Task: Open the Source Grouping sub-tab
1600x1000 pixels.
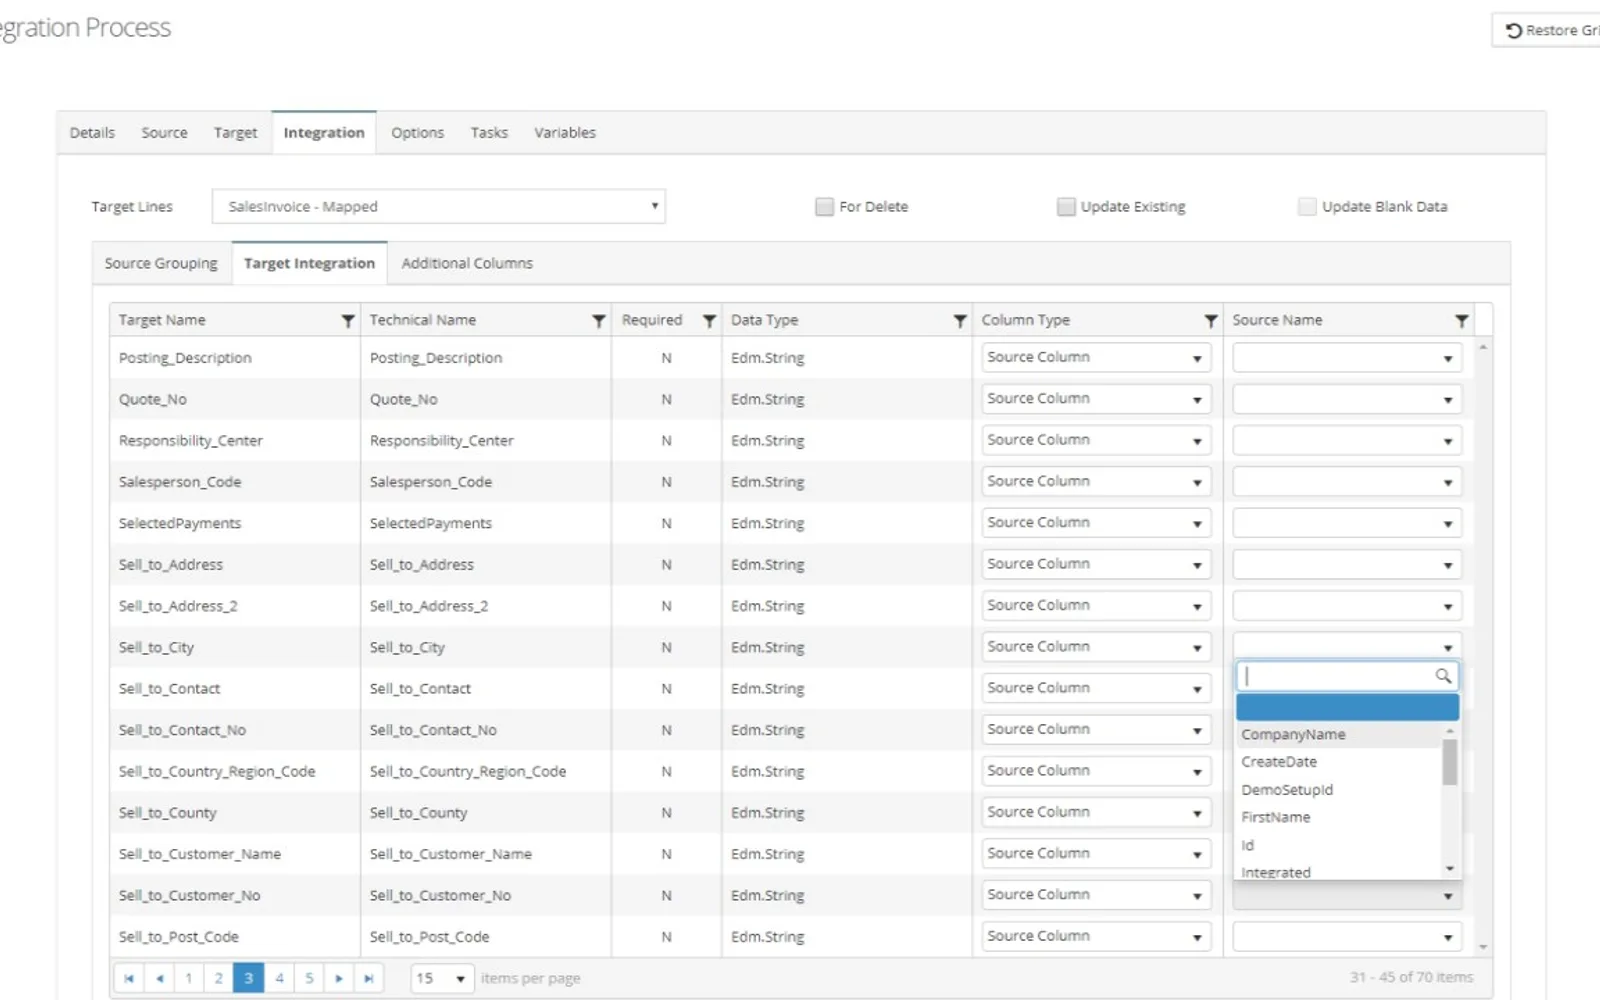Action: tap(161, 263)
